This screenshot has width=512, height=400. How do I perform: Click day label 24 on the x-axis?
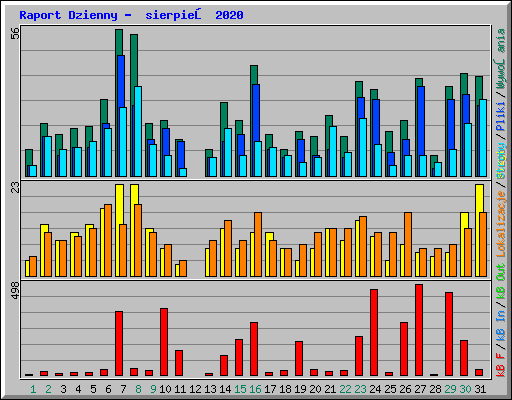click(x=375, y=389)
